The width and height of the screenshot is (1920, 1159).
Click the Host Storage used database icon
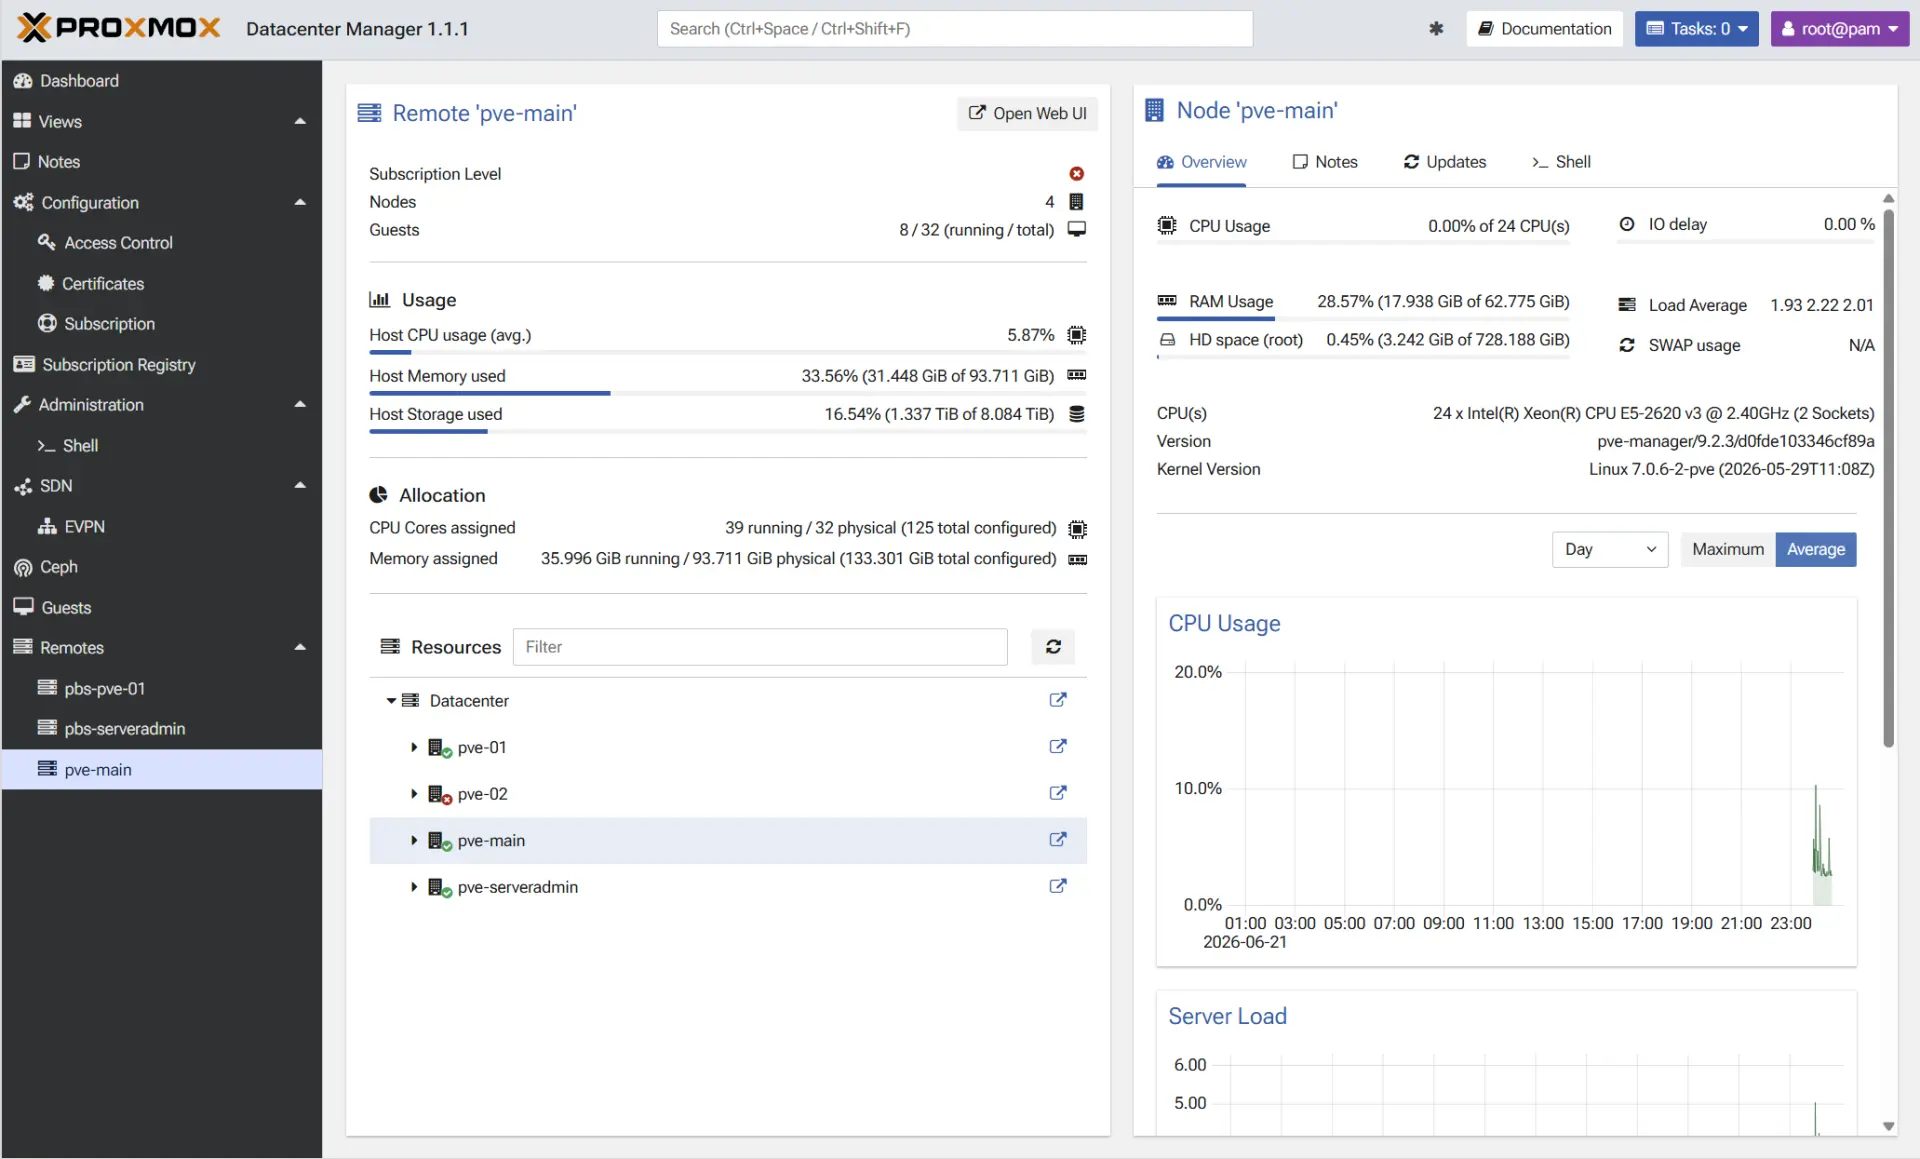click(x=1077, y=414)
